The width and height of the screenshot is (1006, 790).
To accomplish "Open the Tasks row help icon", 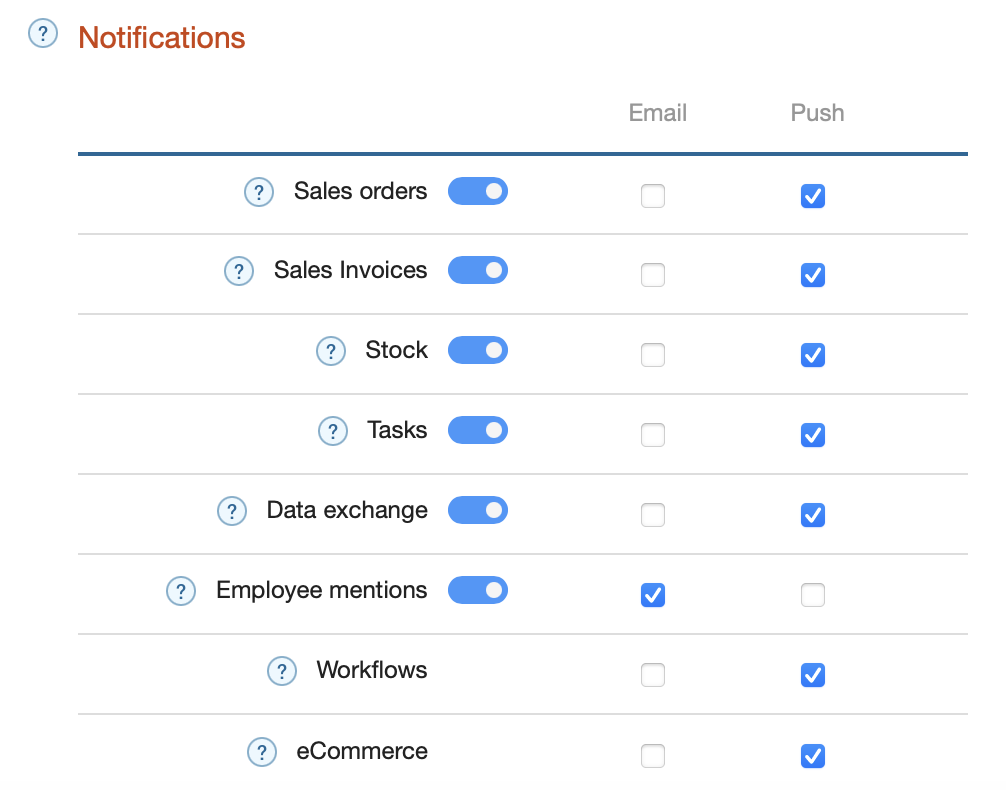I will (333, 431).
